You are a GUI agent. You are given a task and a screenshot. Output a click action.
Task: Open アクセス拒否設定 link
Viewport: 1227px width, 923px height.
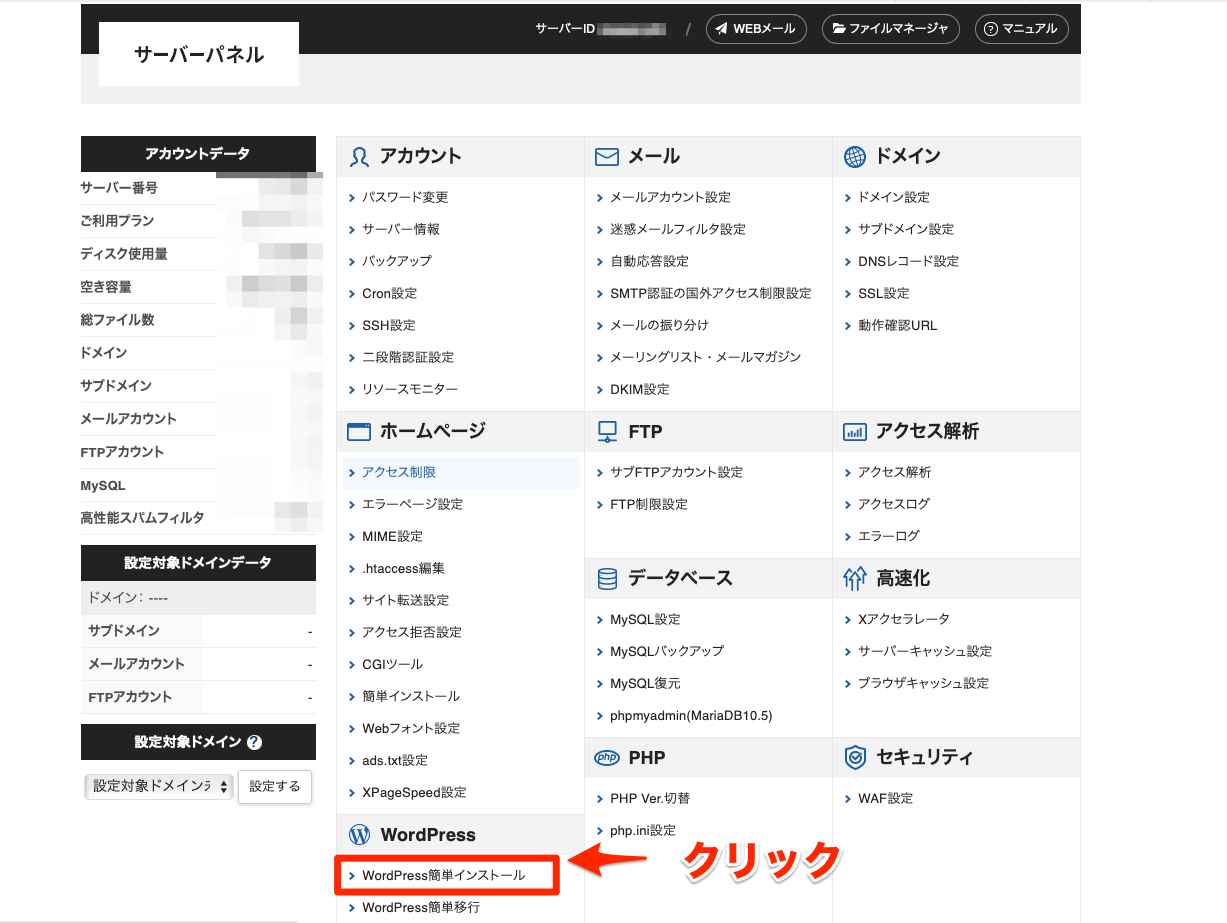click(412, 632)
